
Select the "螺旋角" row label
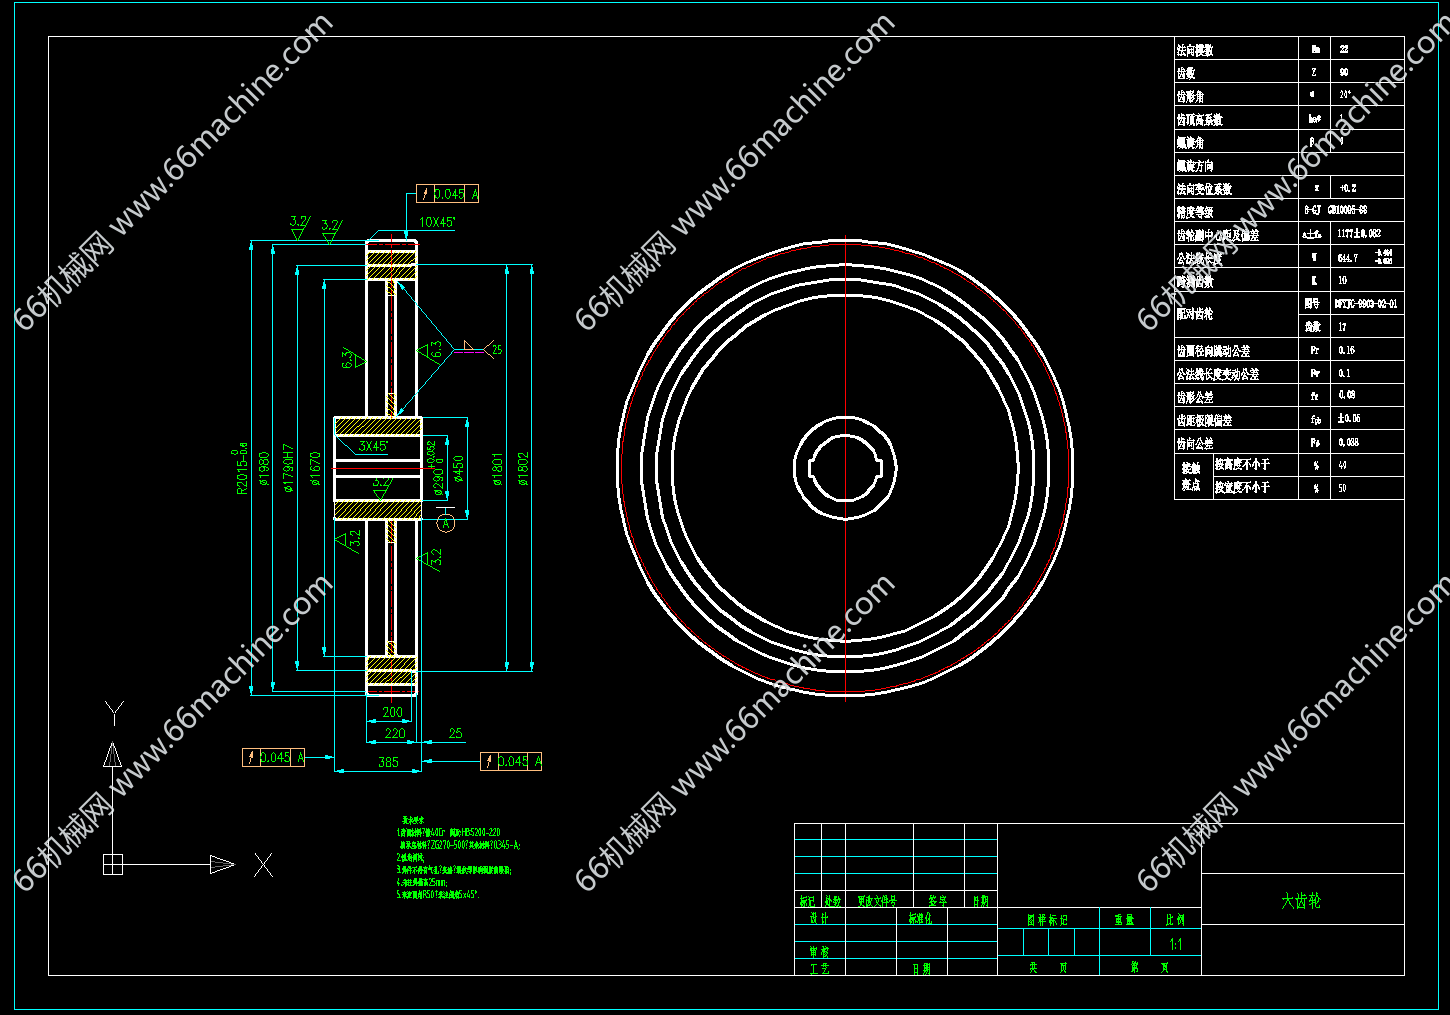[x=1190, y=142]
